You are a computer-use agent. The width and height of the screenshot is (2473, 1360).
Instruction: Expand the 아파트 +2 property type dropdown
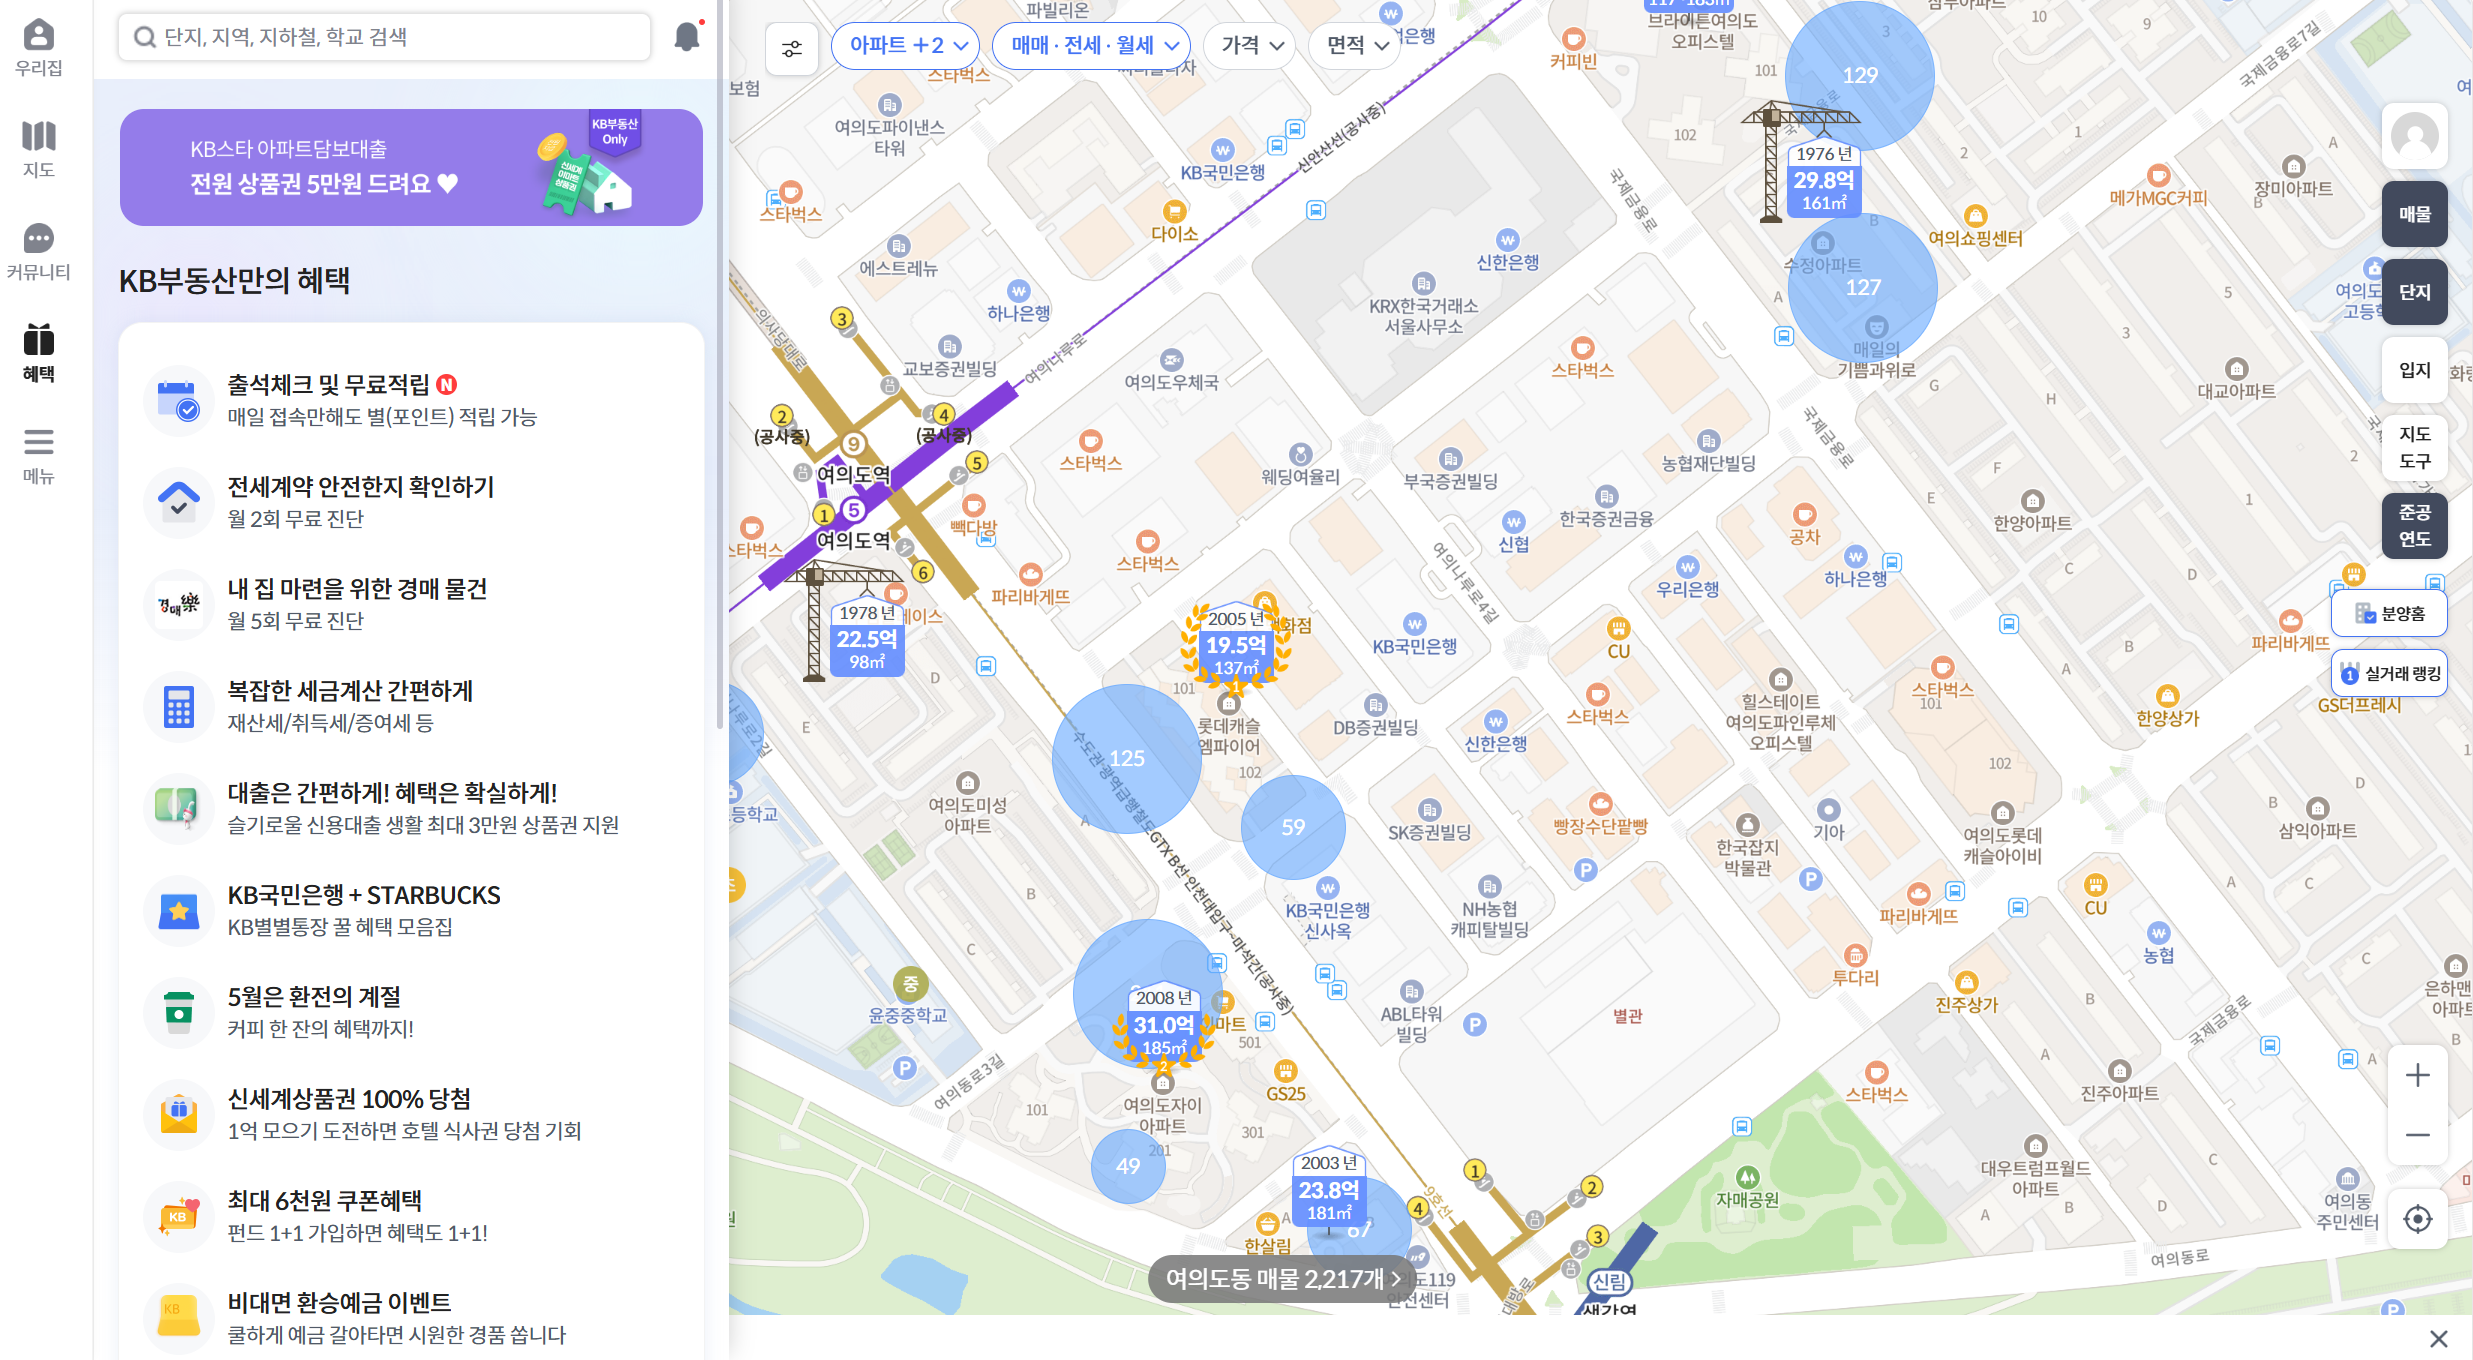[905, 46]
